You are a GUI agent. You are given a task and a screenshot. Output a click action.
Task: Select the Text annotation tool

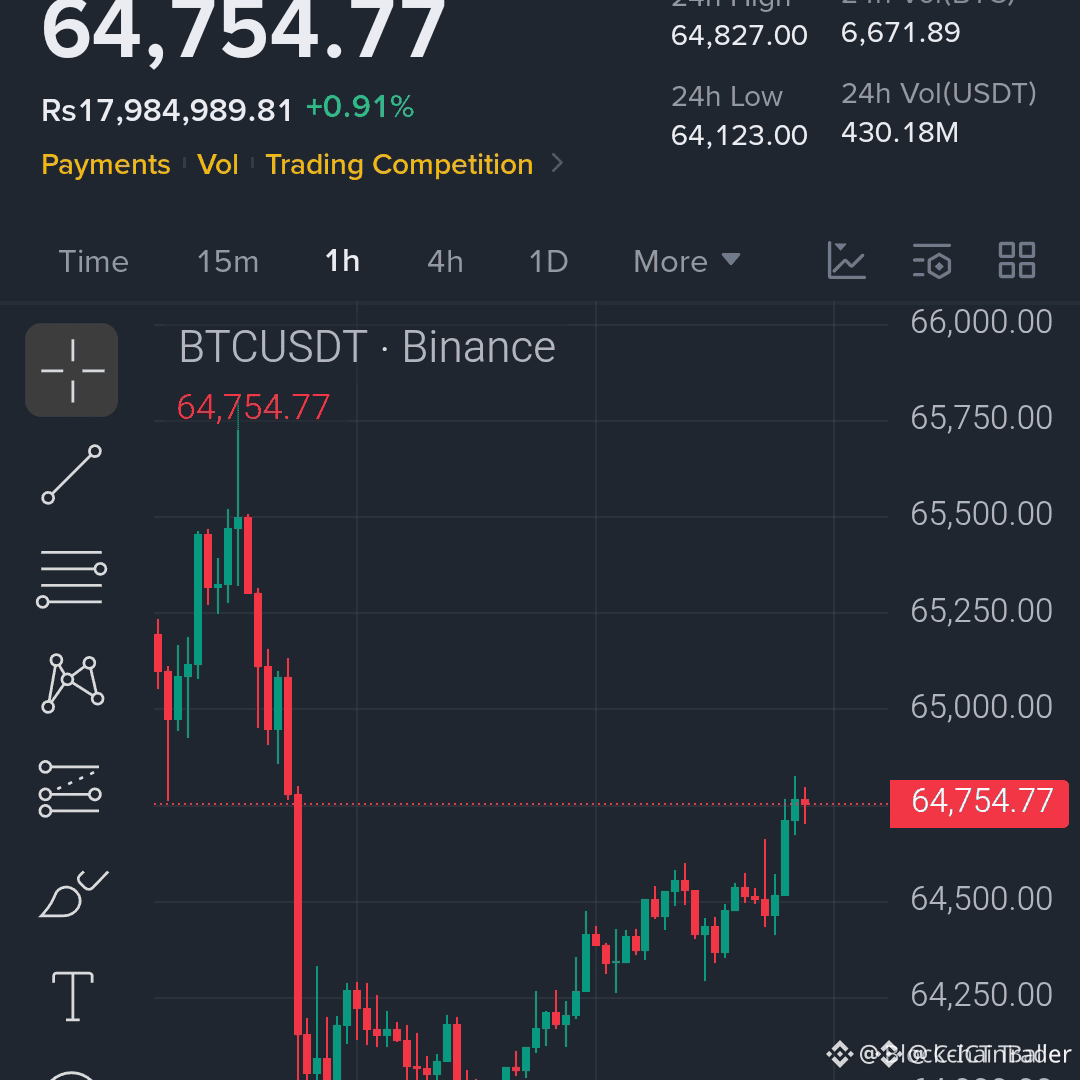(73, 996)
